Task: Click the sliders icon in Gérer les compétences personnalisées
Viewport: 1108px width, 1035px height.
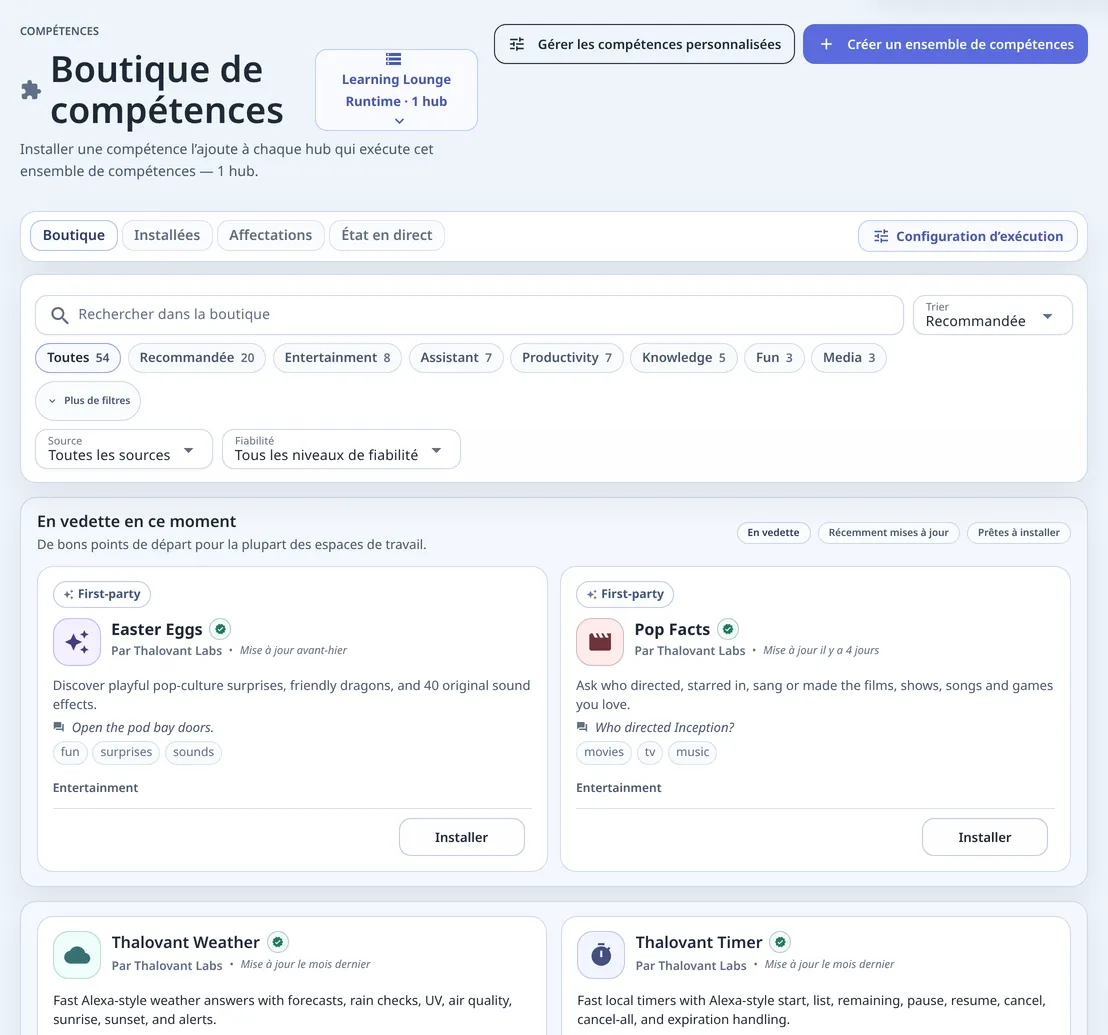Action: [517, 44]
